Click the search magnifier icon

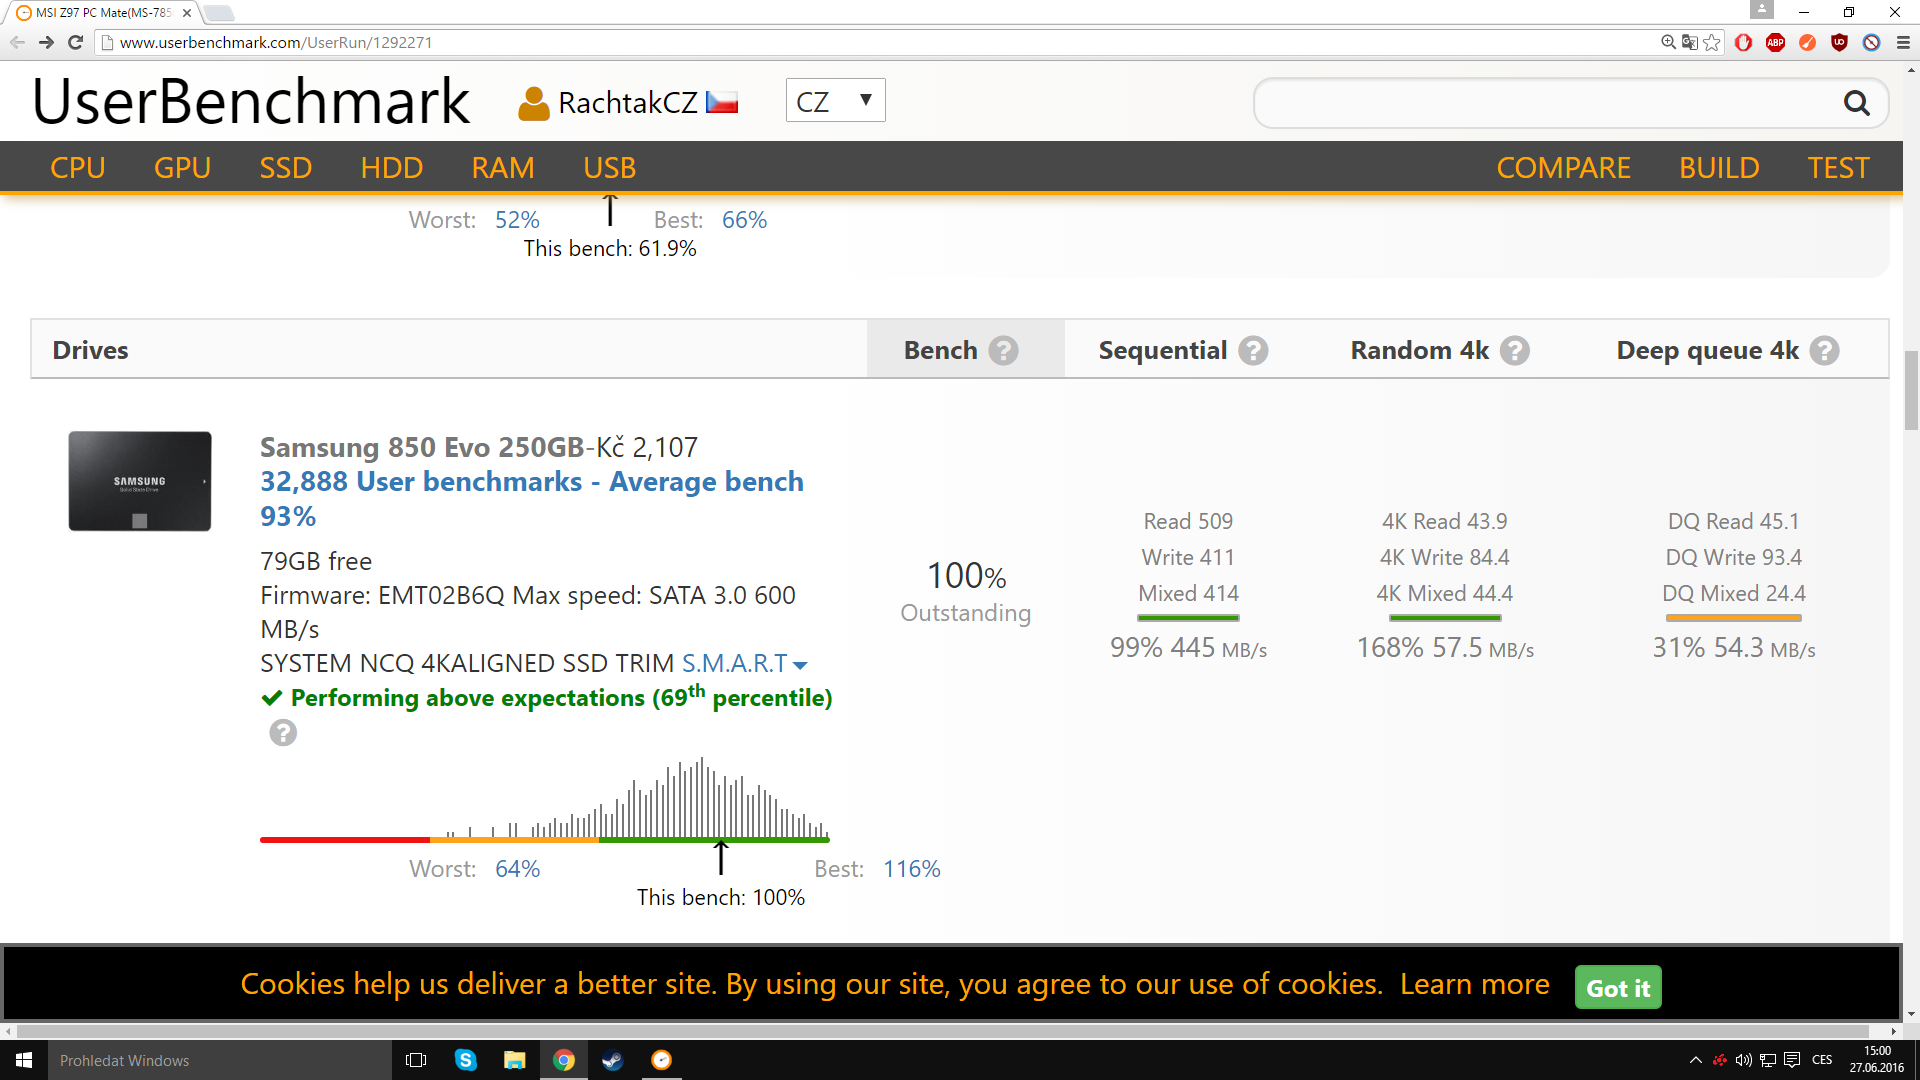click(1856, 103)
